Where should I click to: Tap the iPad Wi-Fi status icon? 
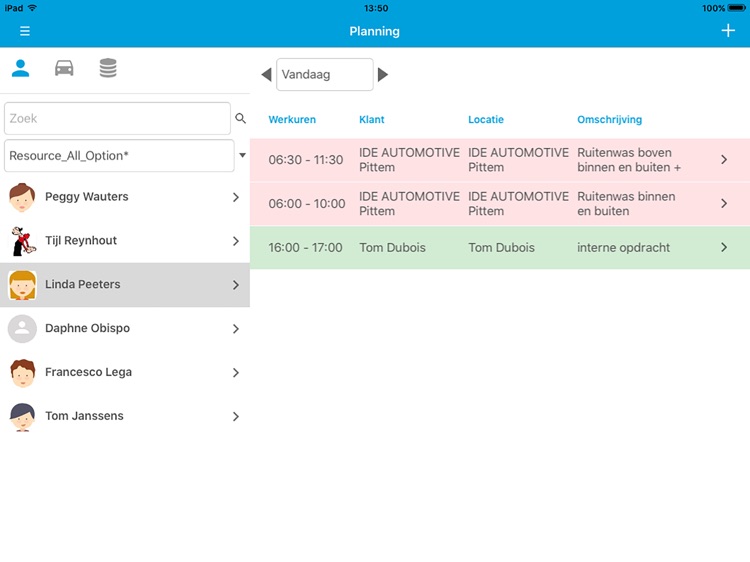33,8
